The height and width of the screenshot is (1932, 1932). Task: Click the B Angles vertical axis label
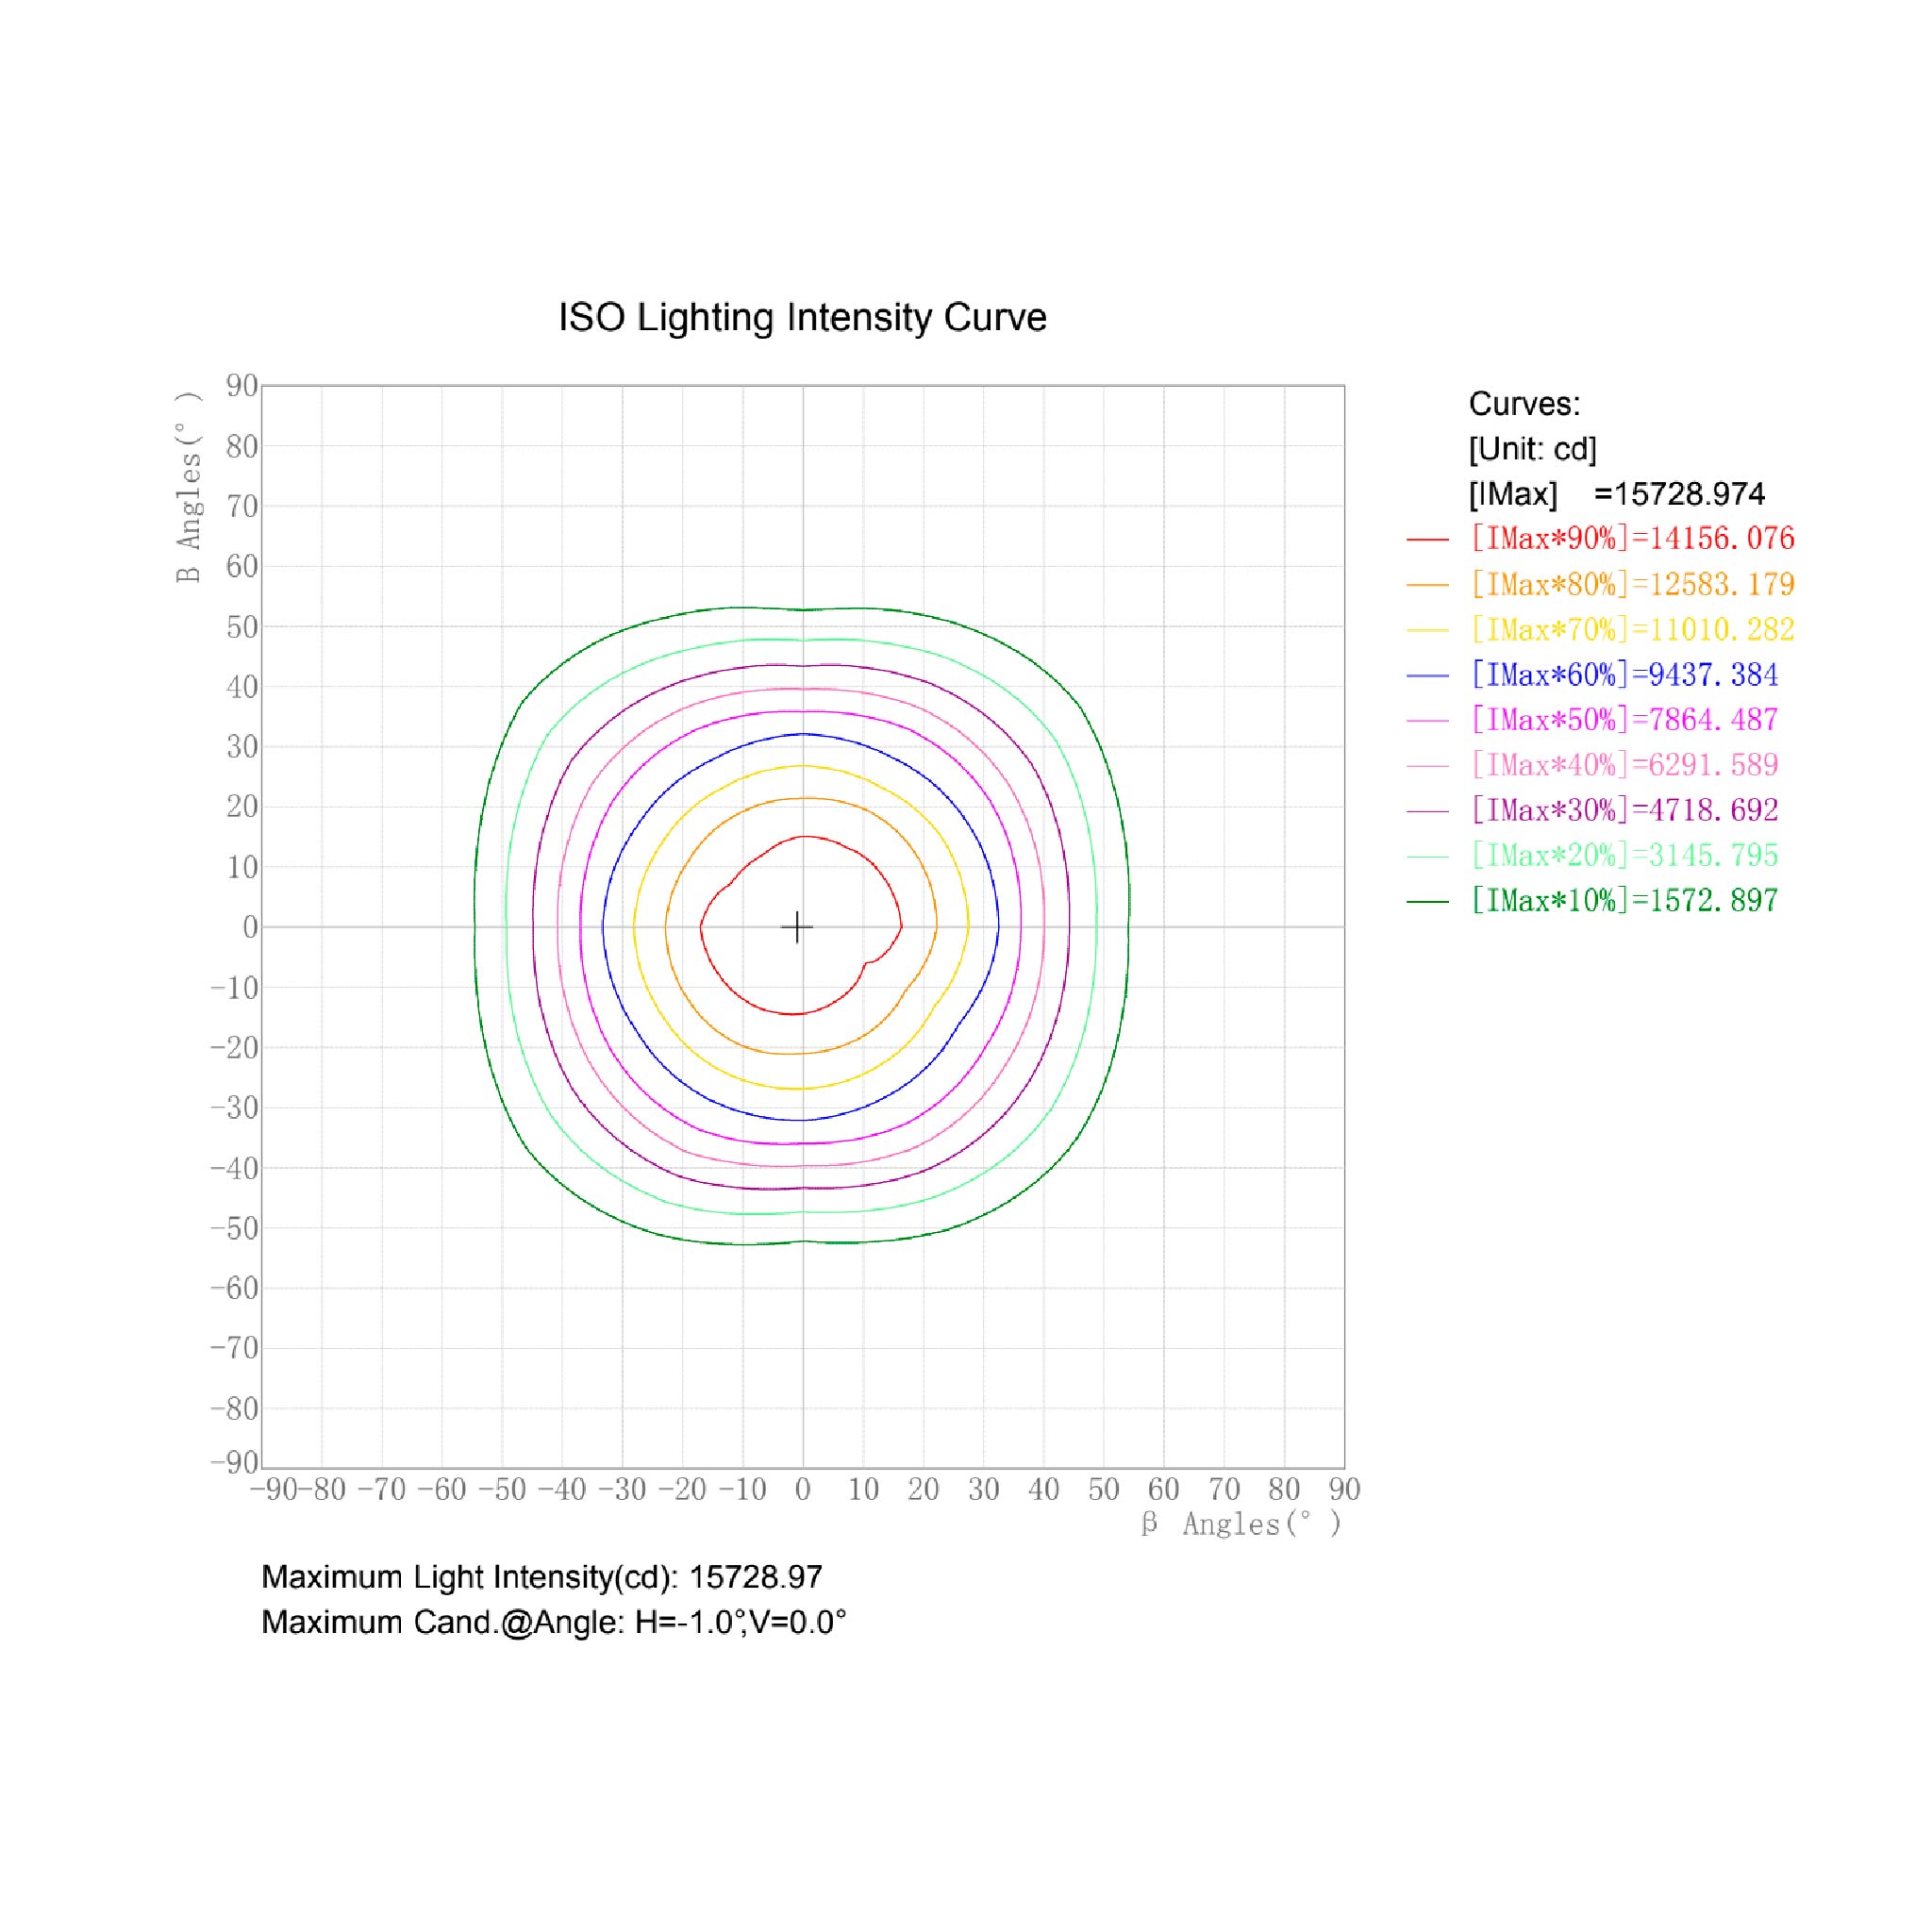coord(188,487)
